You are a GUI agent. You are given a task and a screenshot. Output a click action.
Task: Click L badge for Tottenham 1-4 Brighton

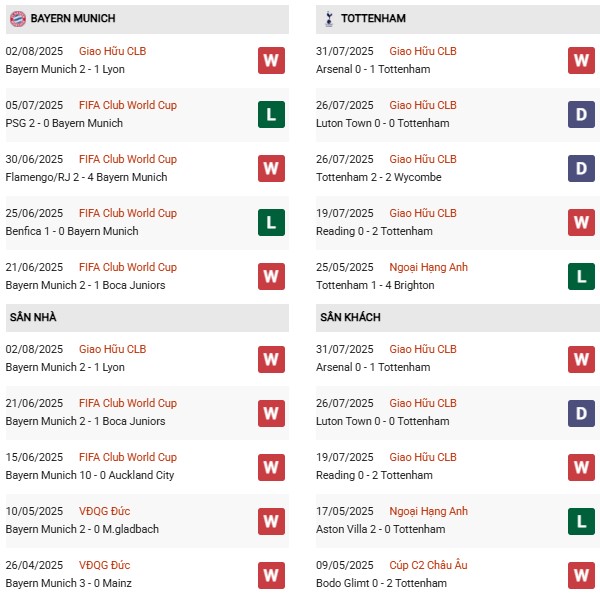[x=581, y=276]
